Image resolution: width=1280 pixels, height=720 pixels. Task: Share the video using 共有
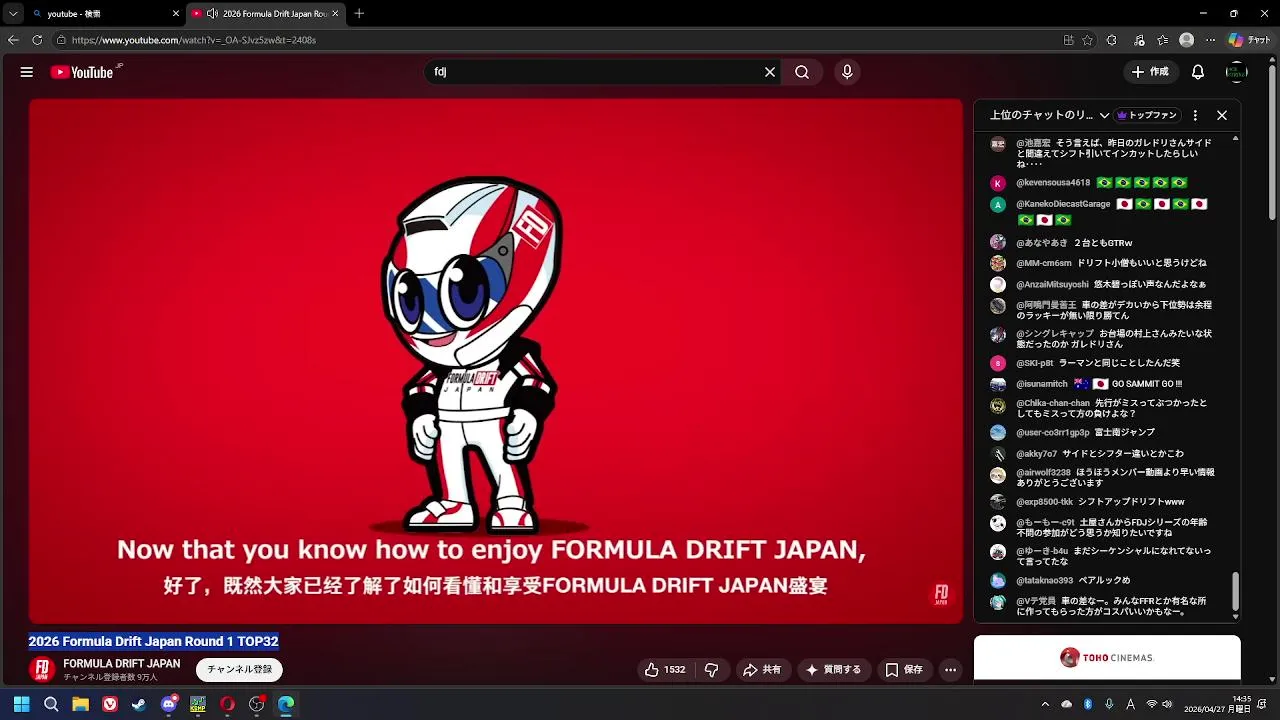coord(761,670)
